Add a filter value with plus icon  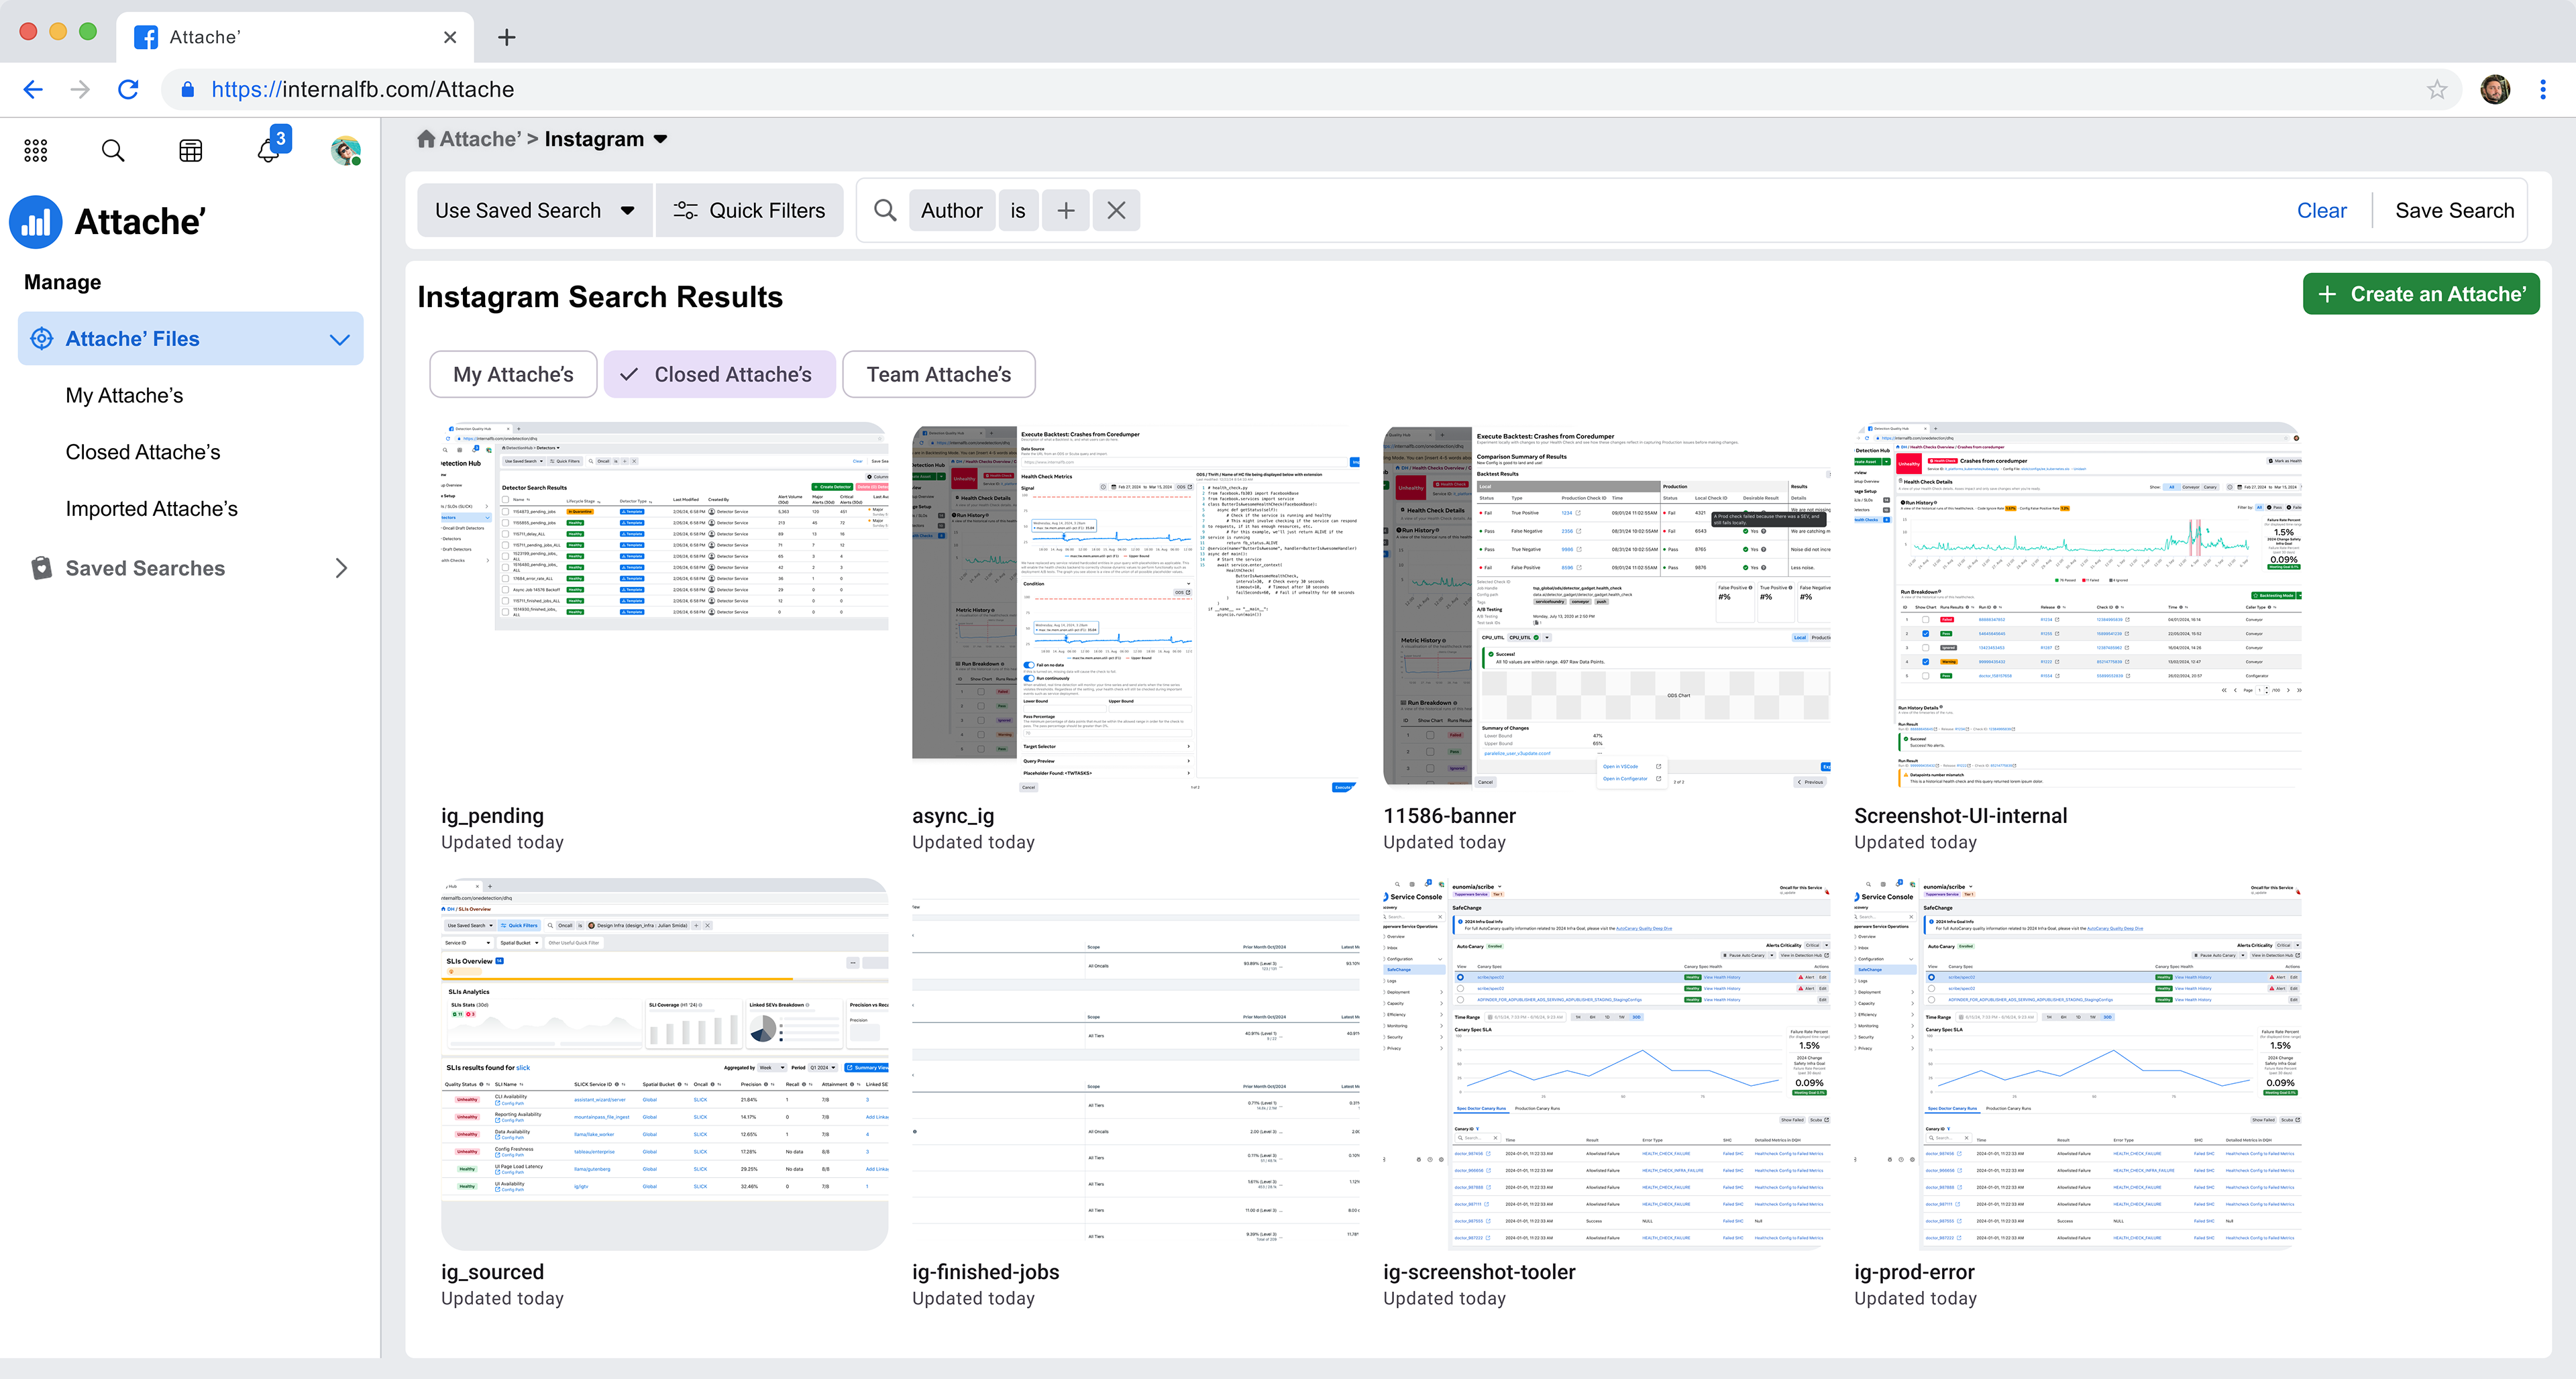1066,211
